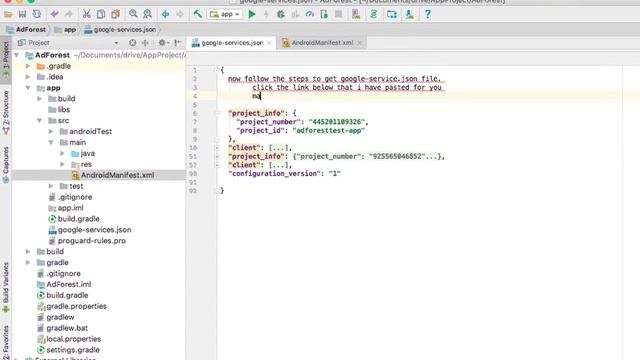Open the app run configuration dropdown
Screen dimensions: 640x360
pyautogui.click(x=224, y=14)
